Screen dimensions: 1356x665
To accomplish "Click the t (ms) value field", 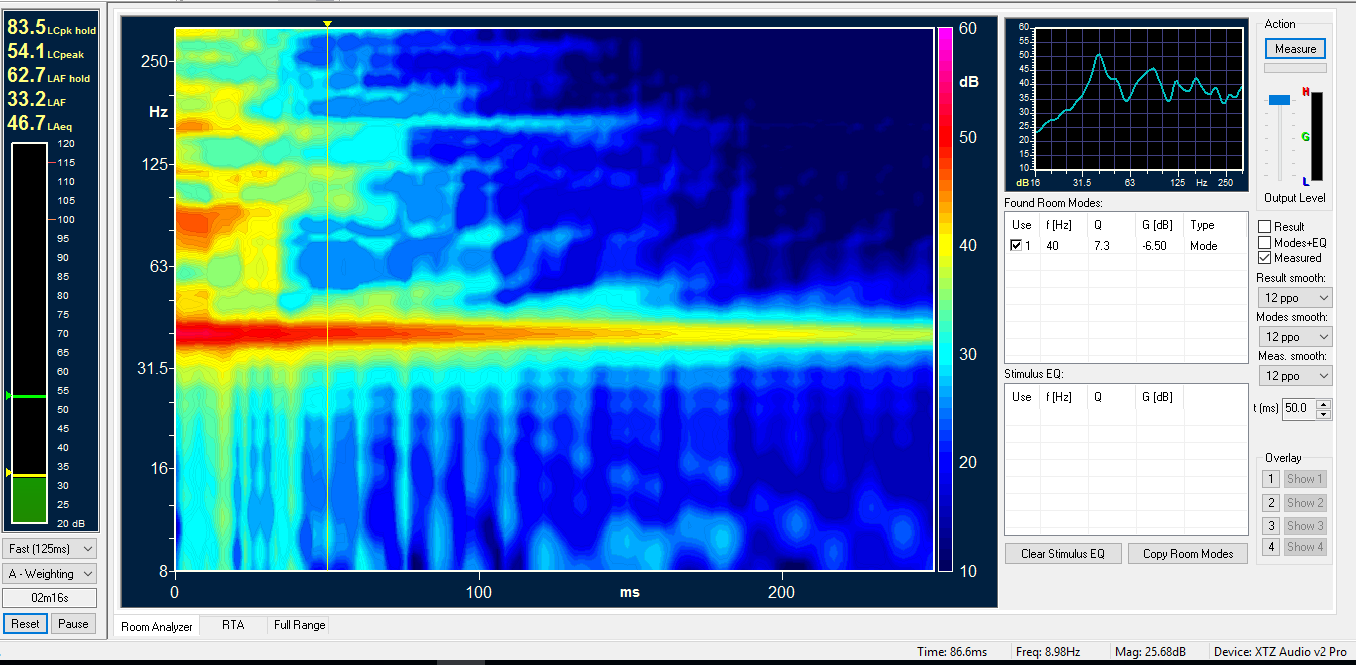I will [x=1299, y=408].
